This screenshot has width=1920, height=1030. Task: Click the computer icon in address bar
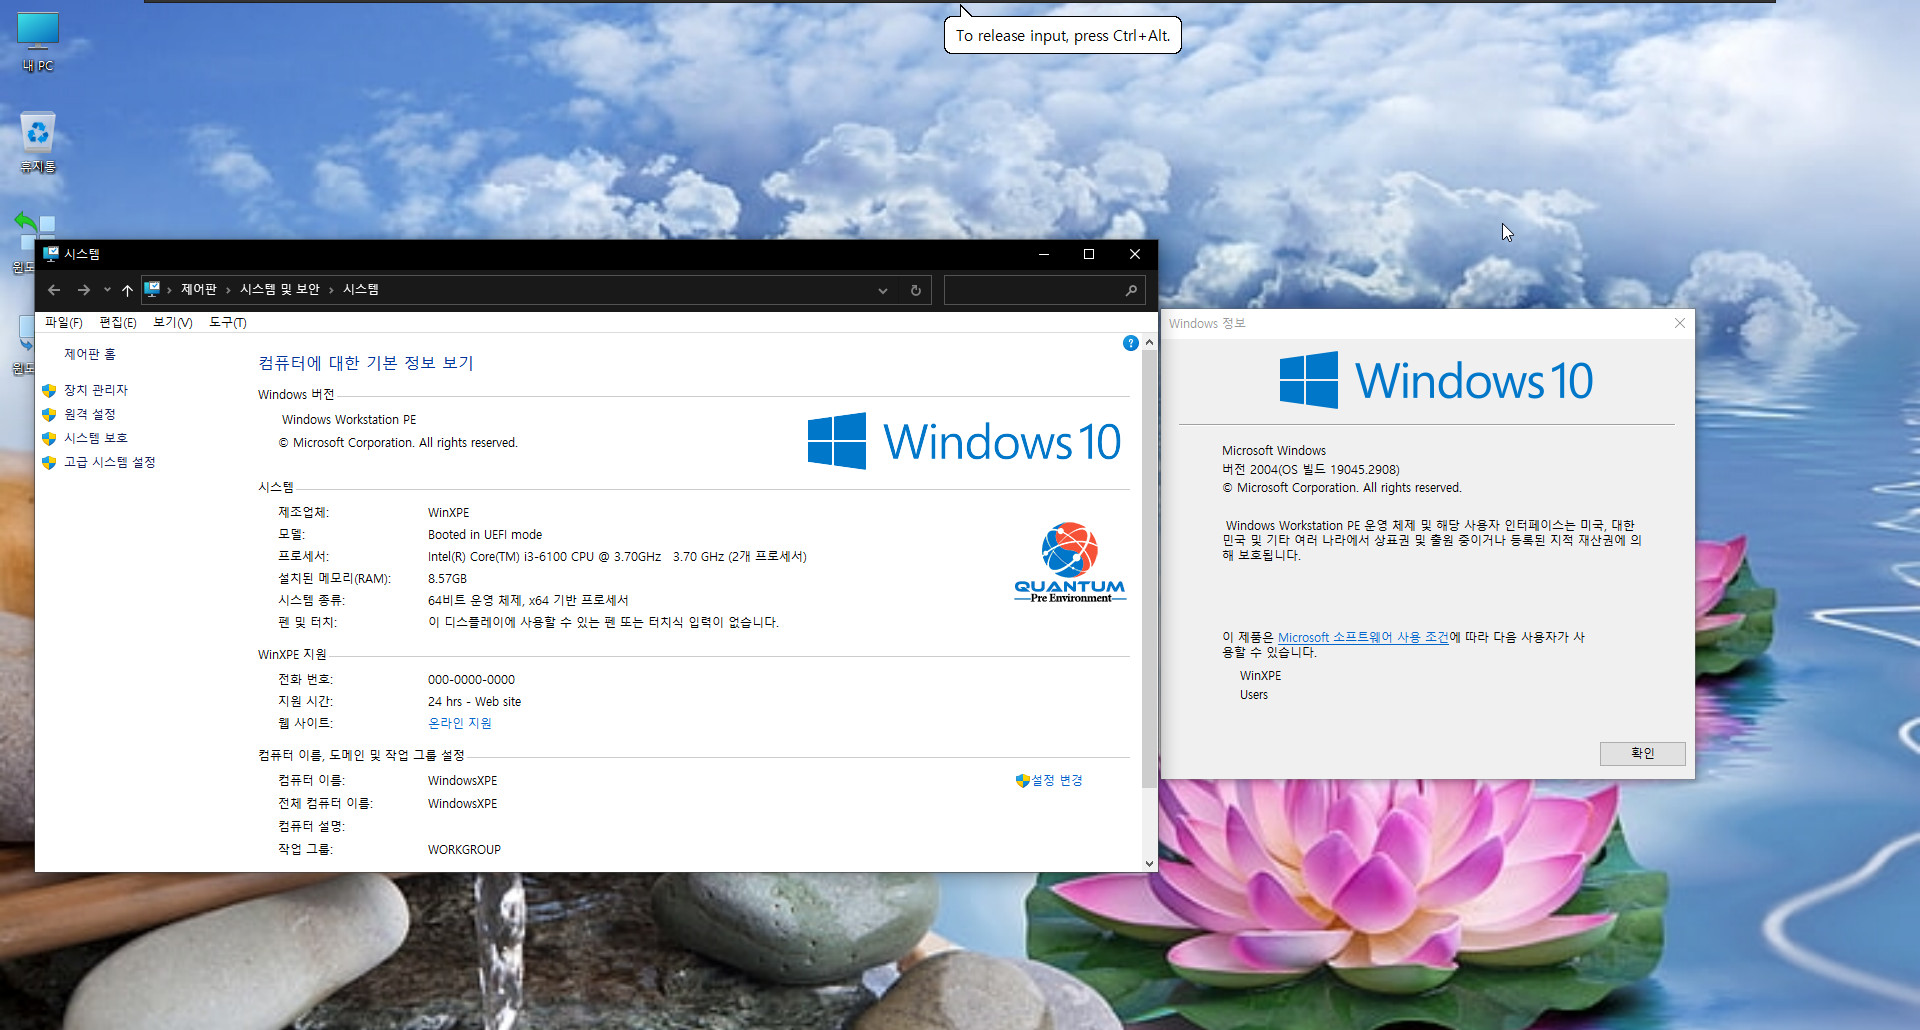tap(152, 289)
